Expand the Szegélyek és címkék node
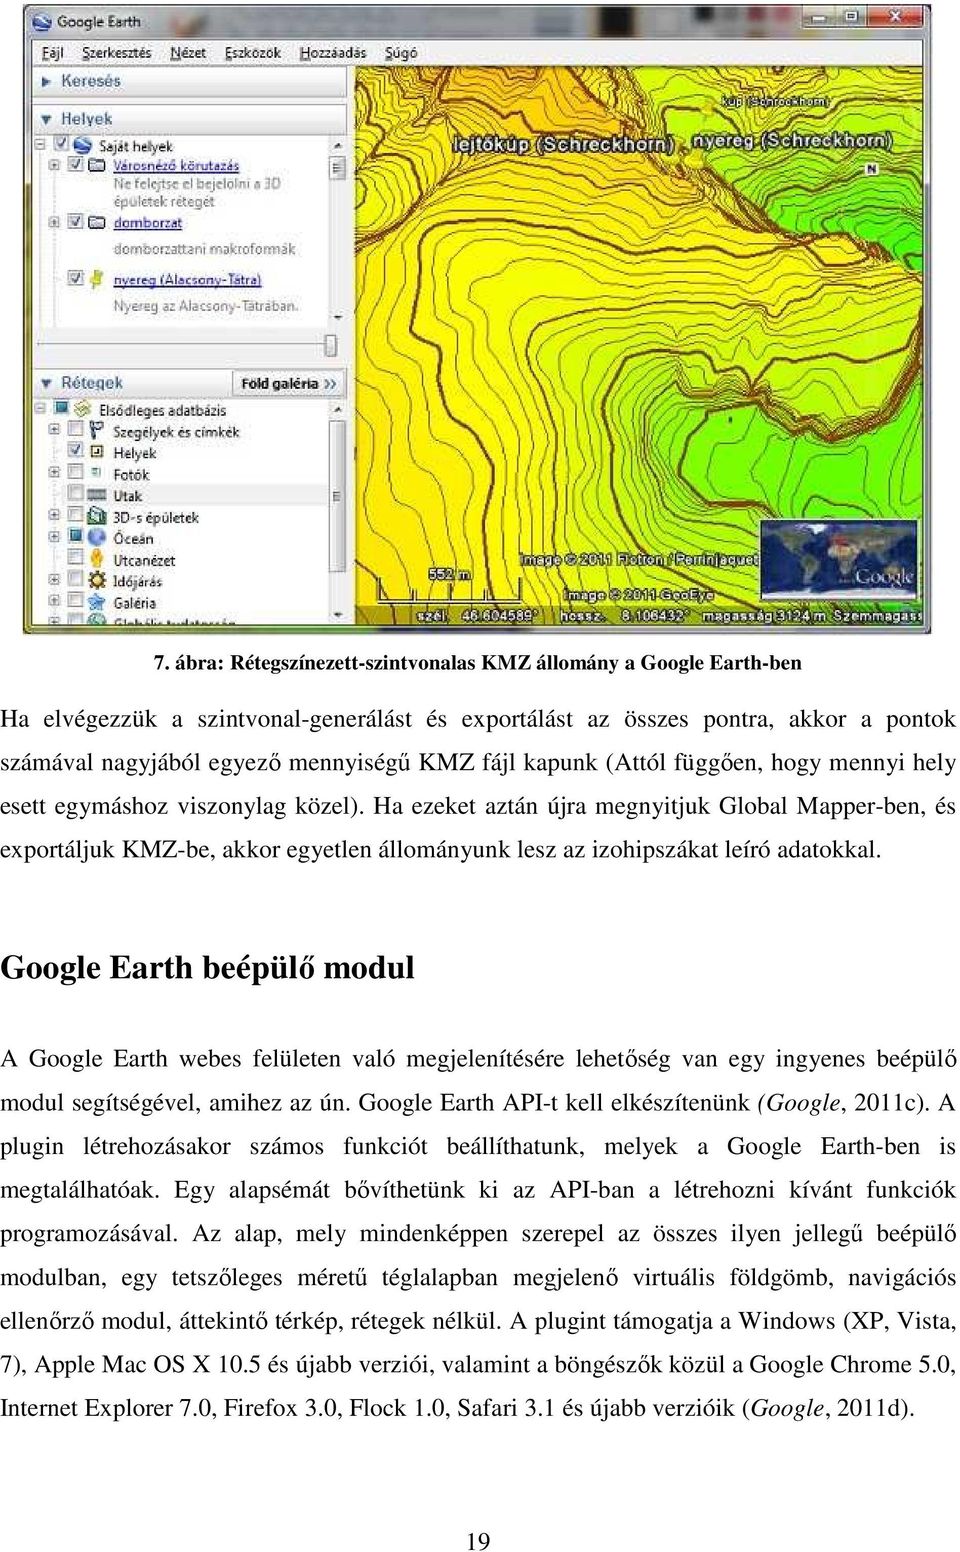The height and width of the screenshot is (1552, 960). [54, 430]
